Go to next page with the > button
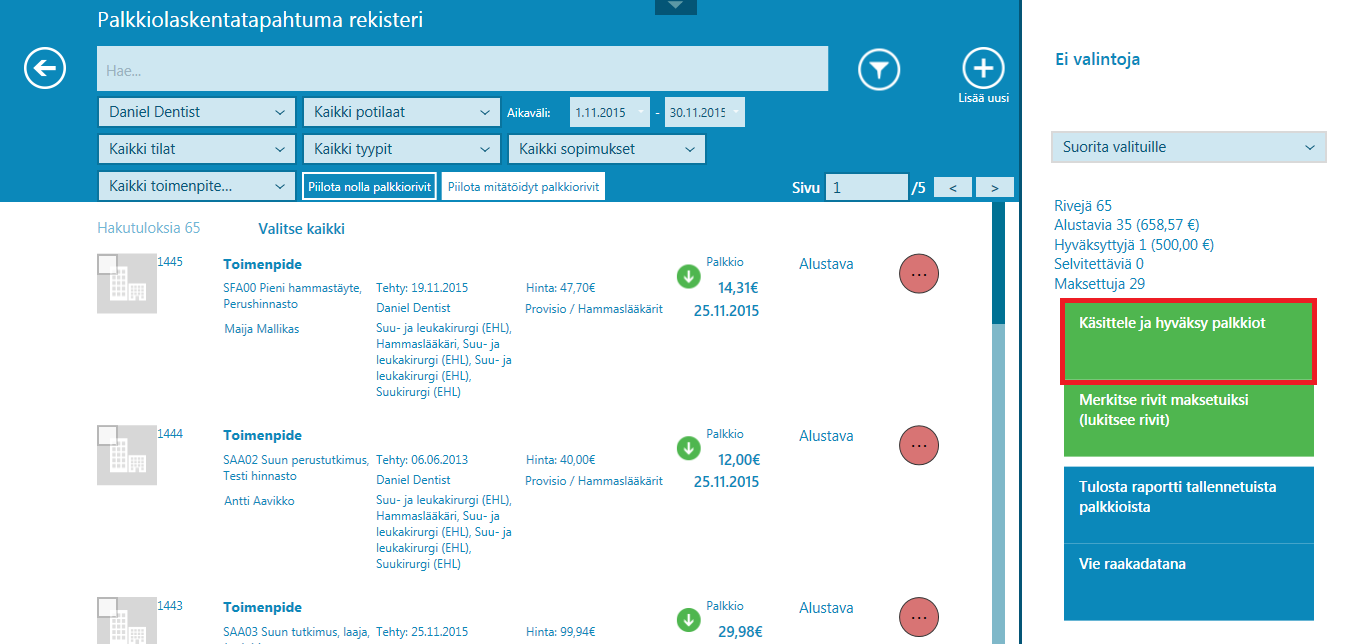Image resolution: width=1345 pixels, height=644 pixels. pos(994,187)
